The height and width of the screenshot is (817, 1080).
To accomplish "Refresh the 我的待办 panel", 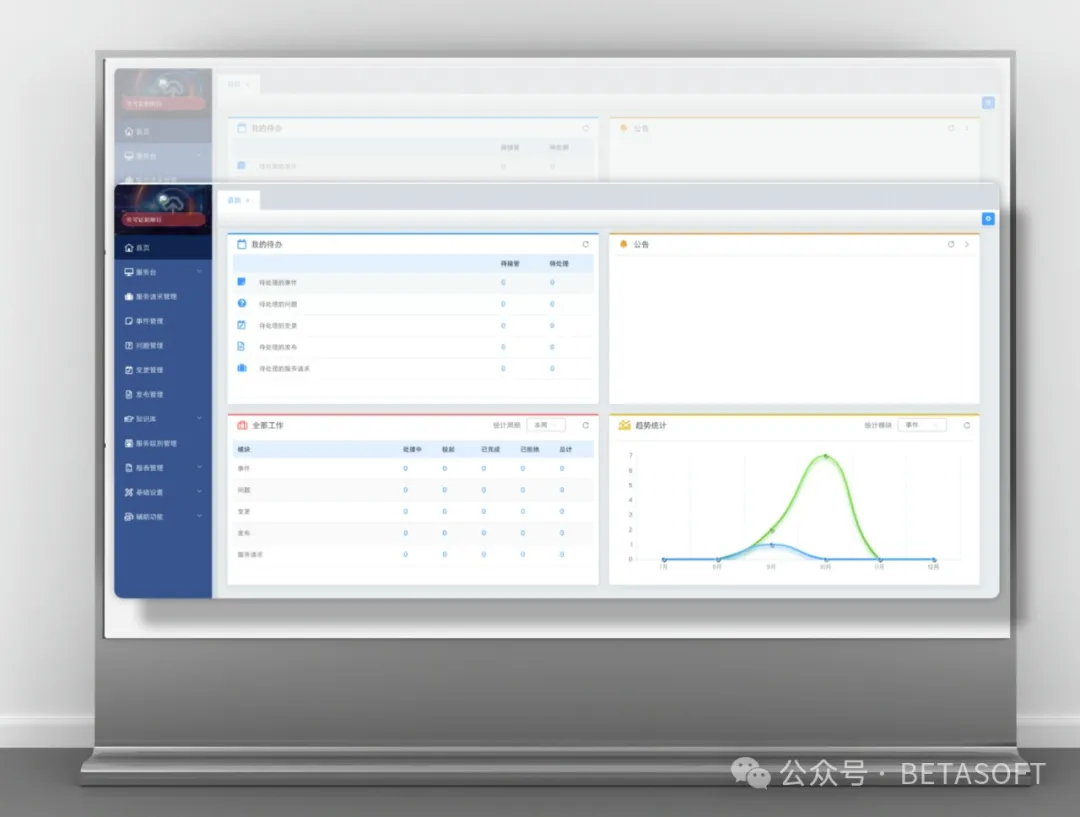I will pos(585,244).
